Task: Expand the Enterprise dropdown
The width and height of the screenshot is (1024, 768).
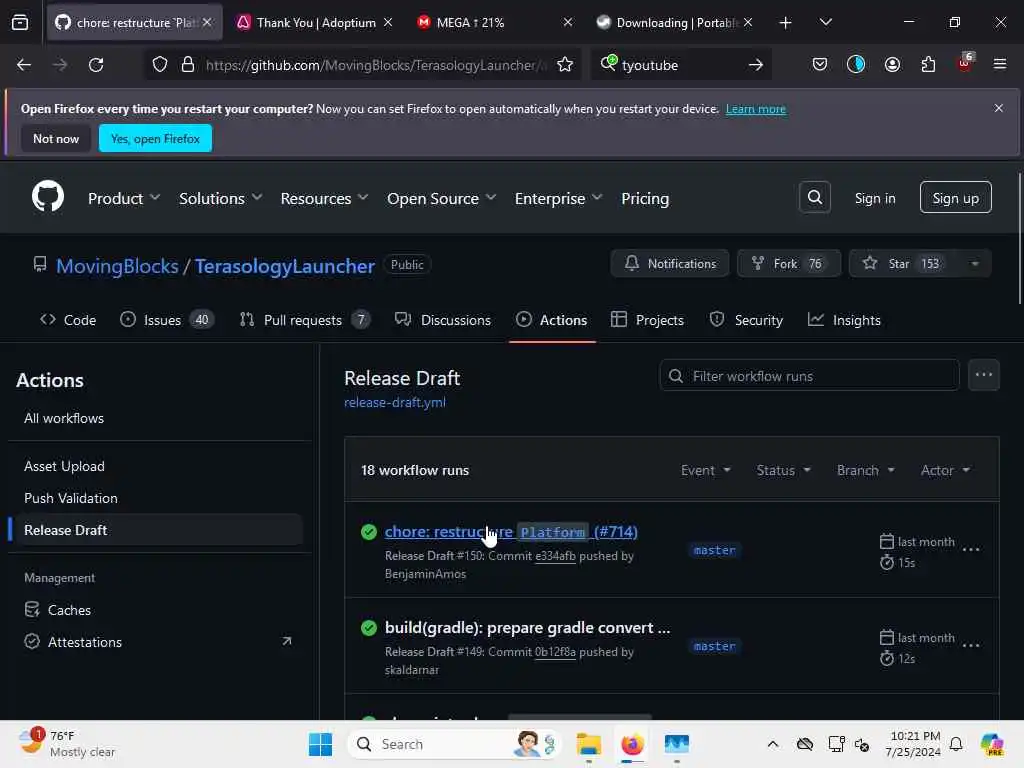Action: [558, 199]
